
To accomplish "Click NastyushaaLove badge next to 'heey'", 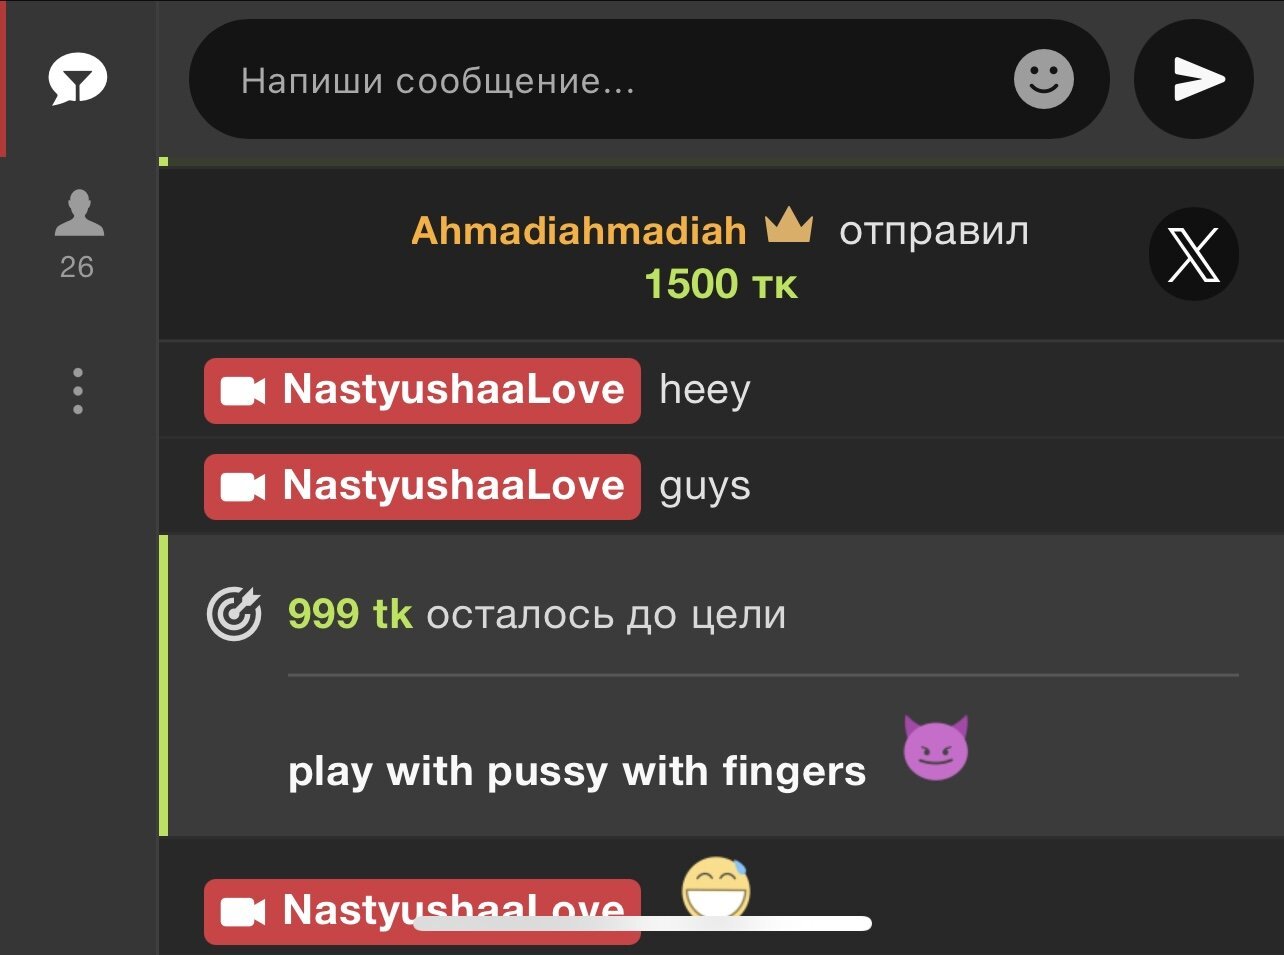I will click(x=422, y=390).
